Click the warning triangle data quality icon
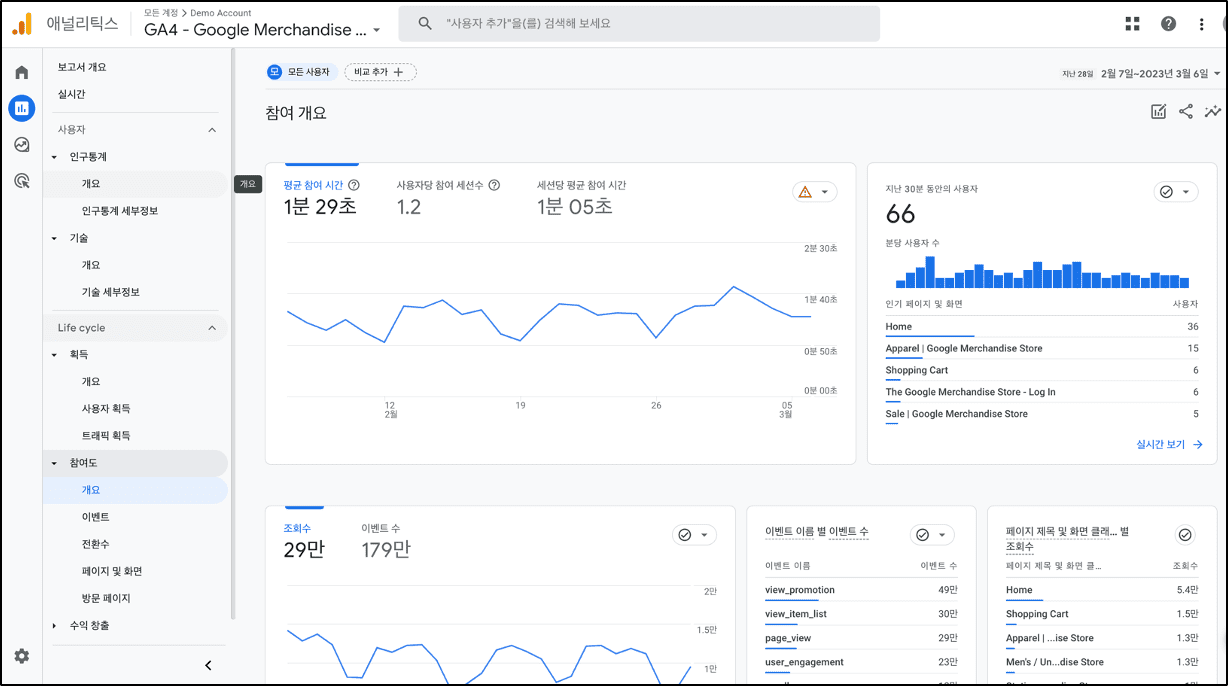 (805, 192)
